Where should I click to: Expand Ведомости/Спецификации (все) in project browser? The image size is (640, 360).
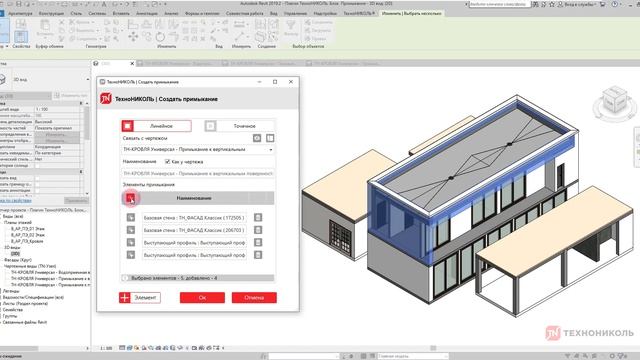pos(33,297)
